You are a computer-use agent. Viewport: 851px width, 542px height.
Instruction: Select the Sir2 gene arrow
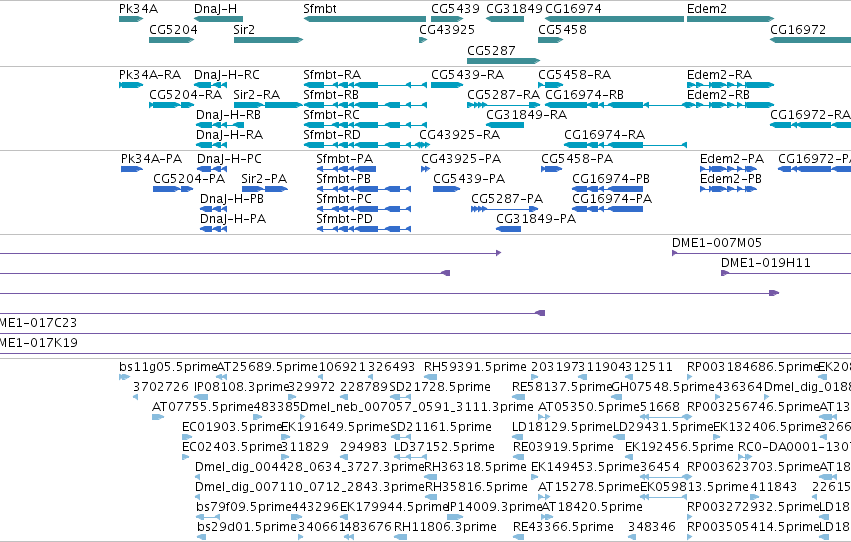click(268, 40)
